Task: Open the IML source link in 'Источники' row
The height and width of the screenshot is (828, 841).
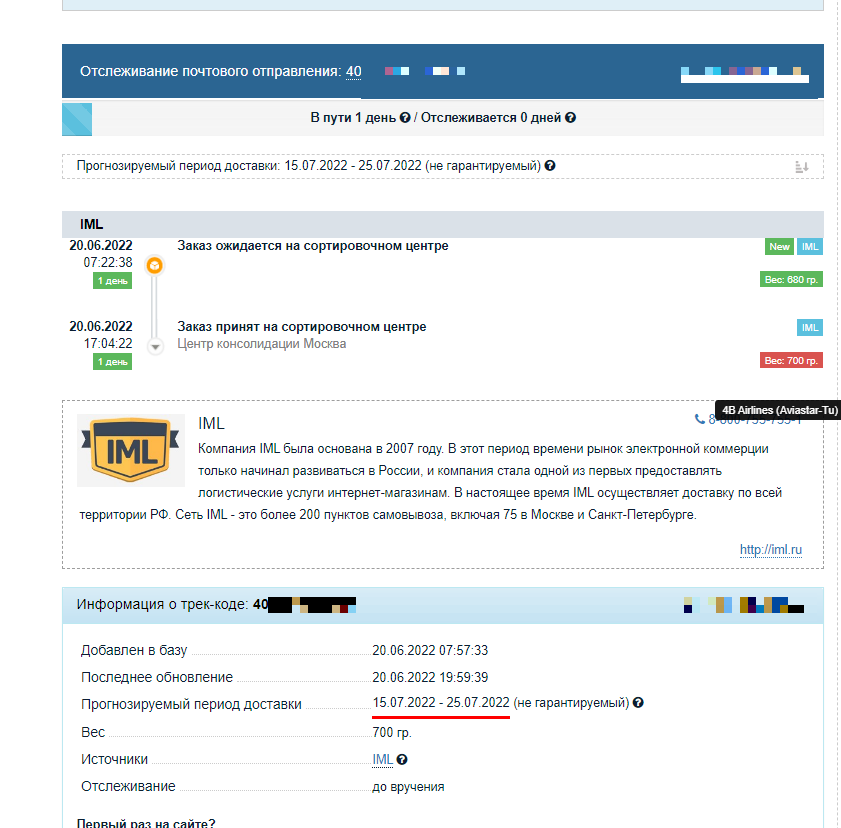Action: [x=382, y=759]
